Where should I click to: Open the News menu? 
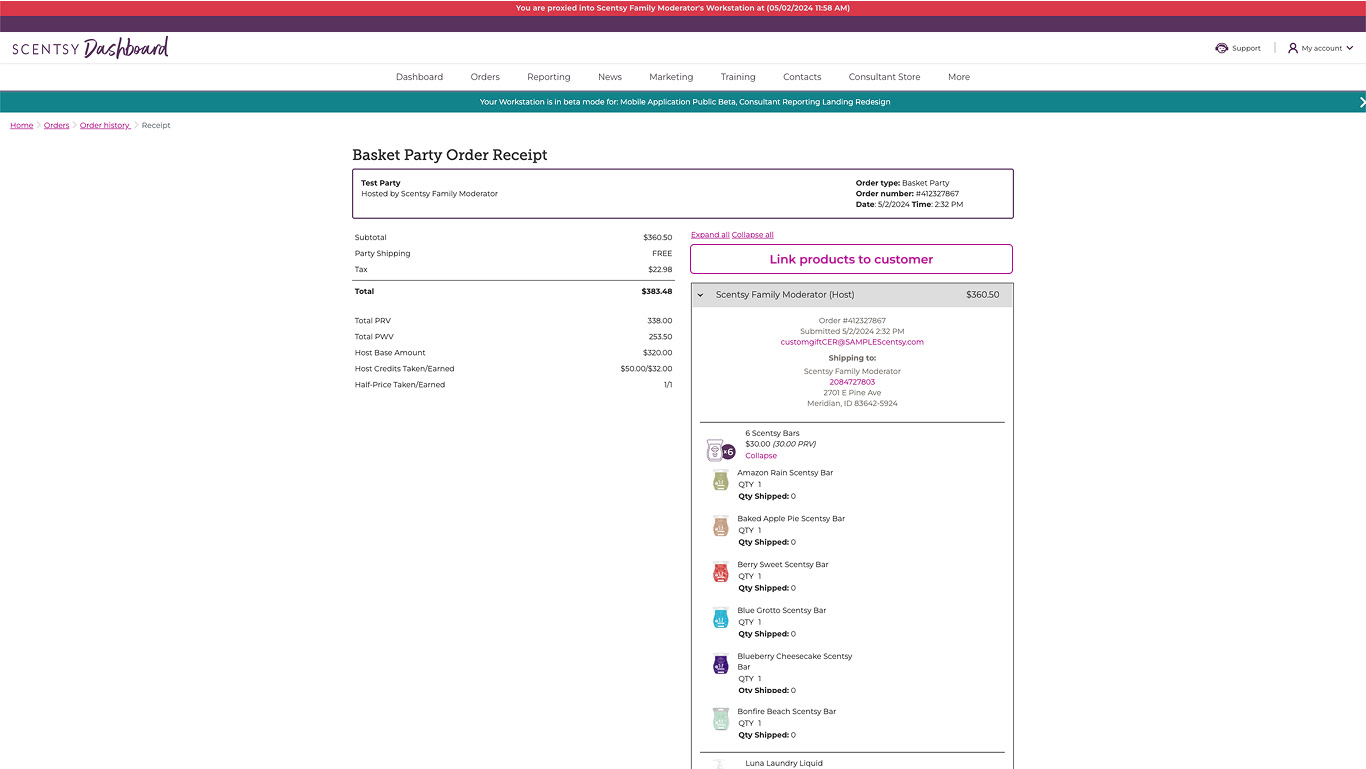pos(610,77)
